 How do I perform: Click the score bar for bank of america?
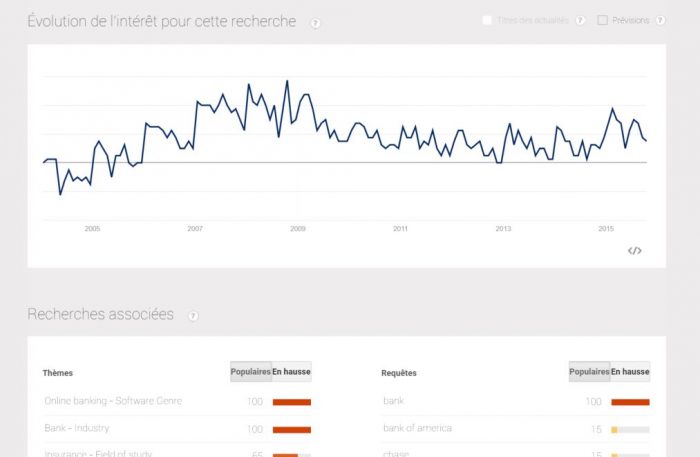pyautogui.click(x=630, y=430)
